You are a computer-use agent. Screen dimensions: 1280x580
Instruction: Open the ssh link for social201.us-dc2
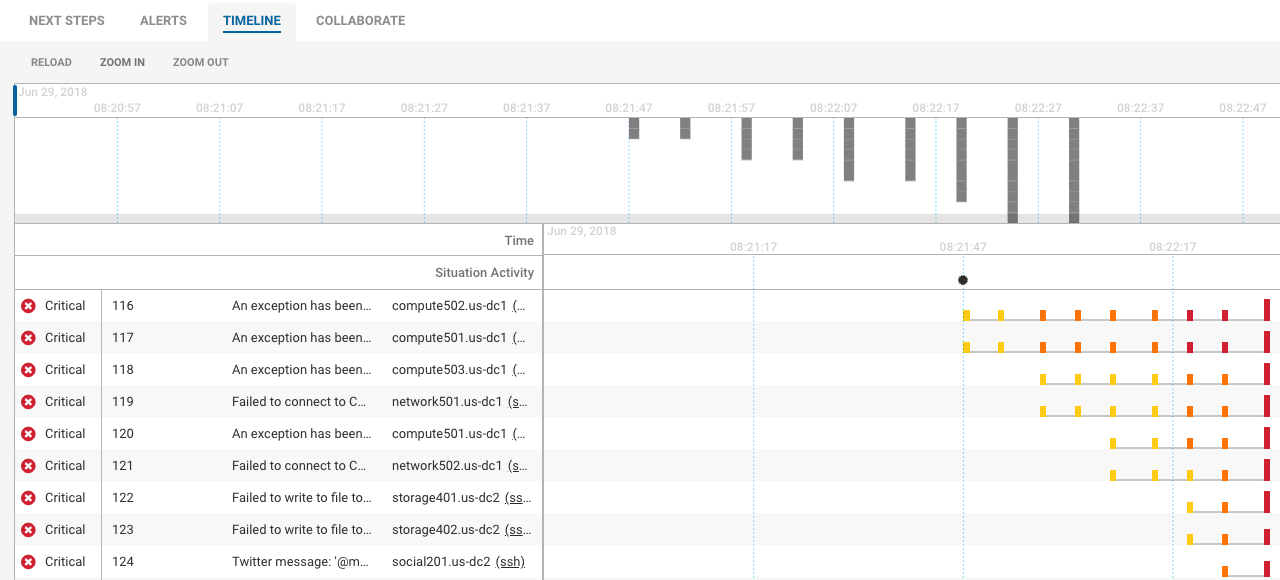click(510, 562)
